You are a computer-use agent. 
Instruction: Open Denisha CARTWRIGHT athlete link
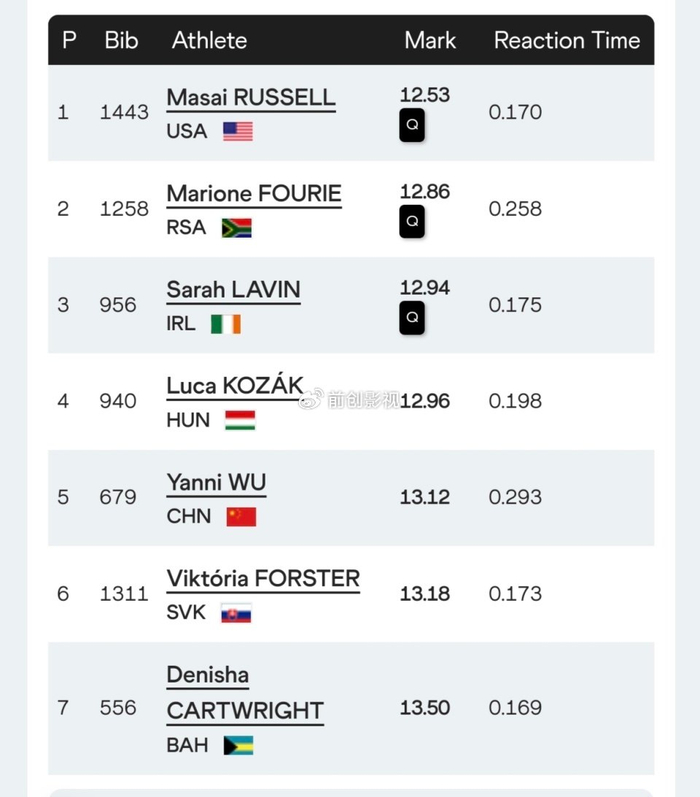245,692
